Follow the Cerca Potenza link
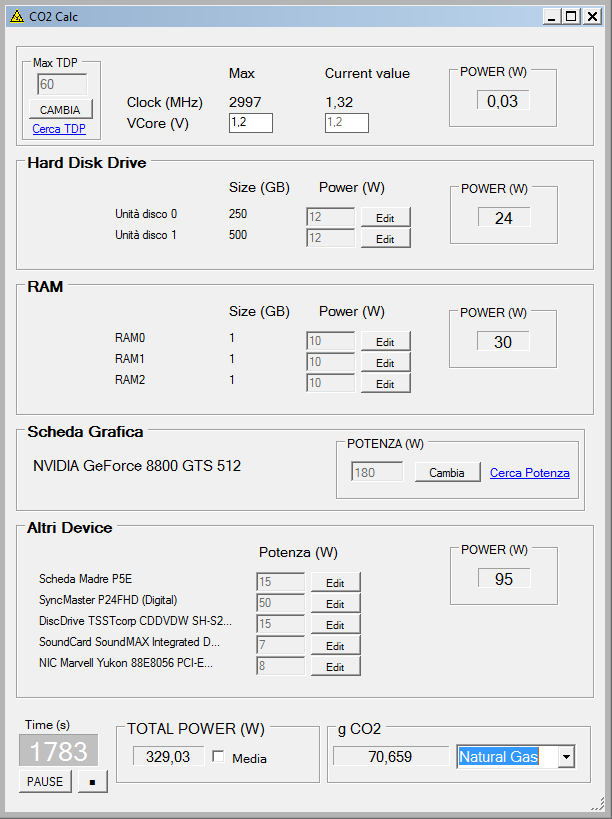Viewport: 612px width, 819px height. tap(529, 473)
